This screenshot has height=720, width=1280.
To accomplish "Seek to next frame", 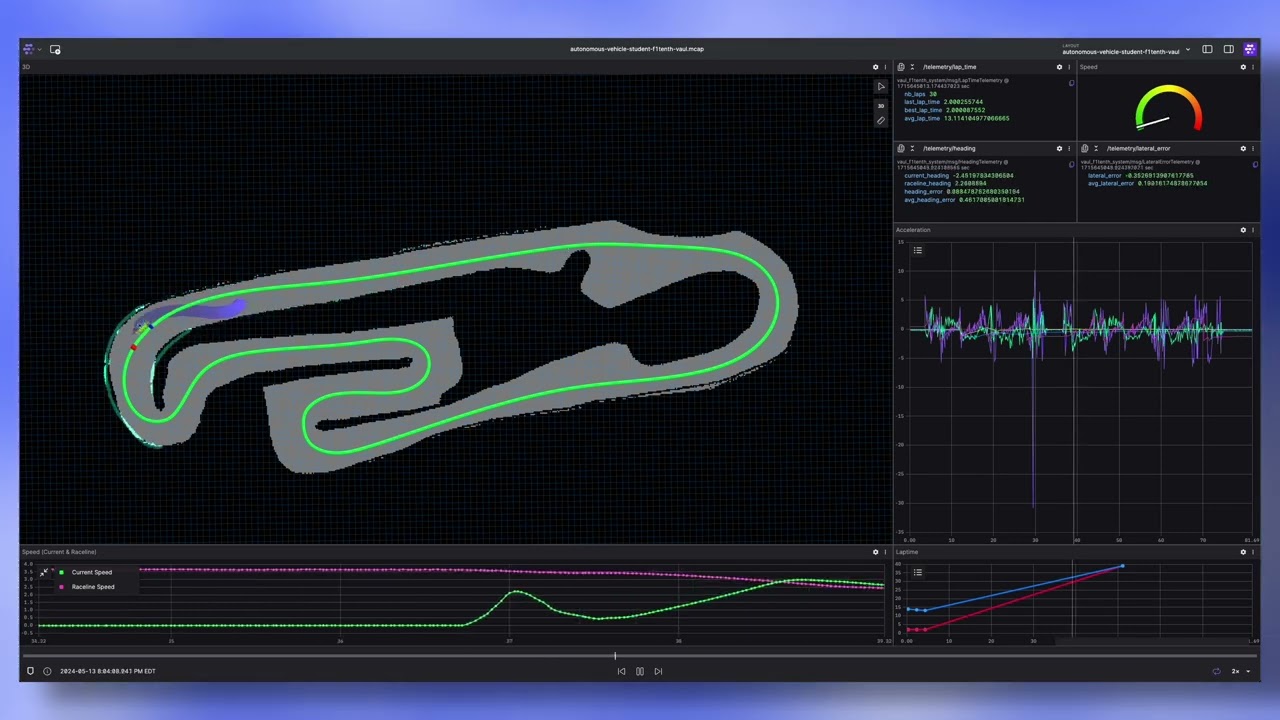I will (658, 671).
